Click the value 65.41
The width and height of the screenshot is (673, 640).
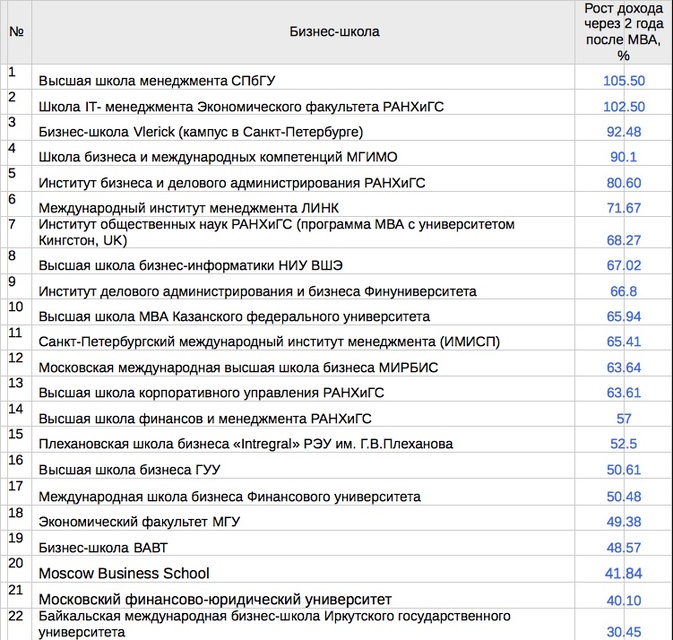pos(624,342)
